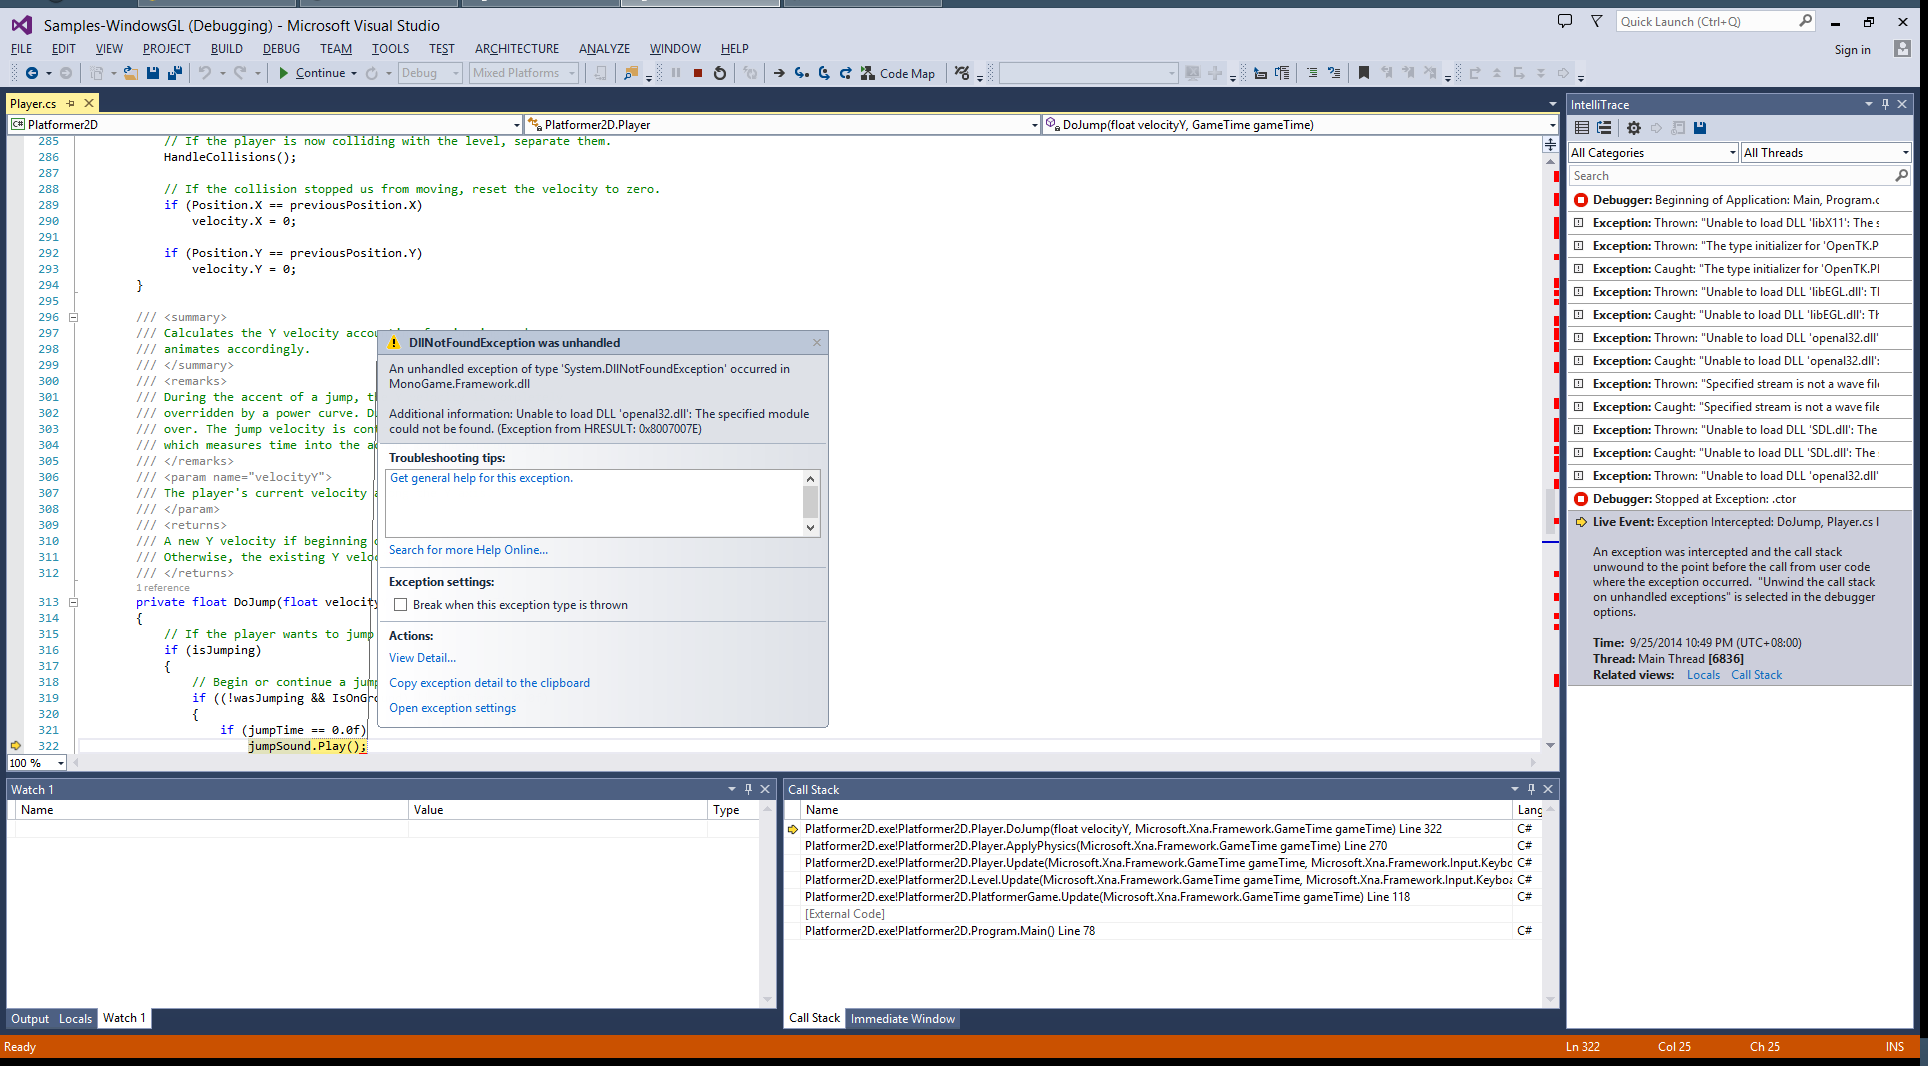Open the Platformer2D.Player class dropdown

click(x=783, y=125)
